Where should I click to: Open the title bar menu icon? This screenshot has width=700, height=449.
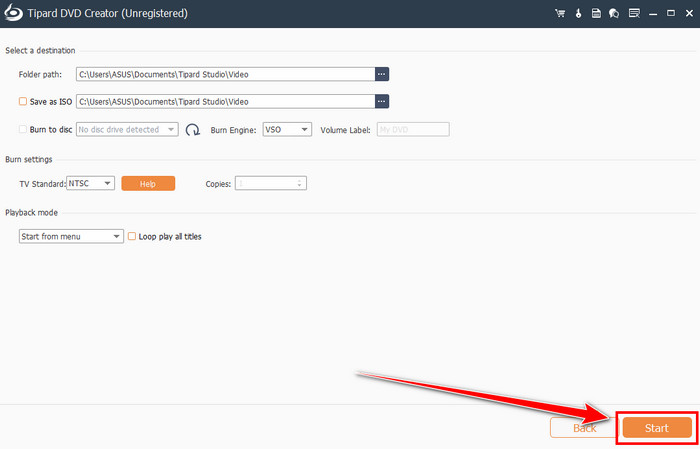tap(633, 14)
